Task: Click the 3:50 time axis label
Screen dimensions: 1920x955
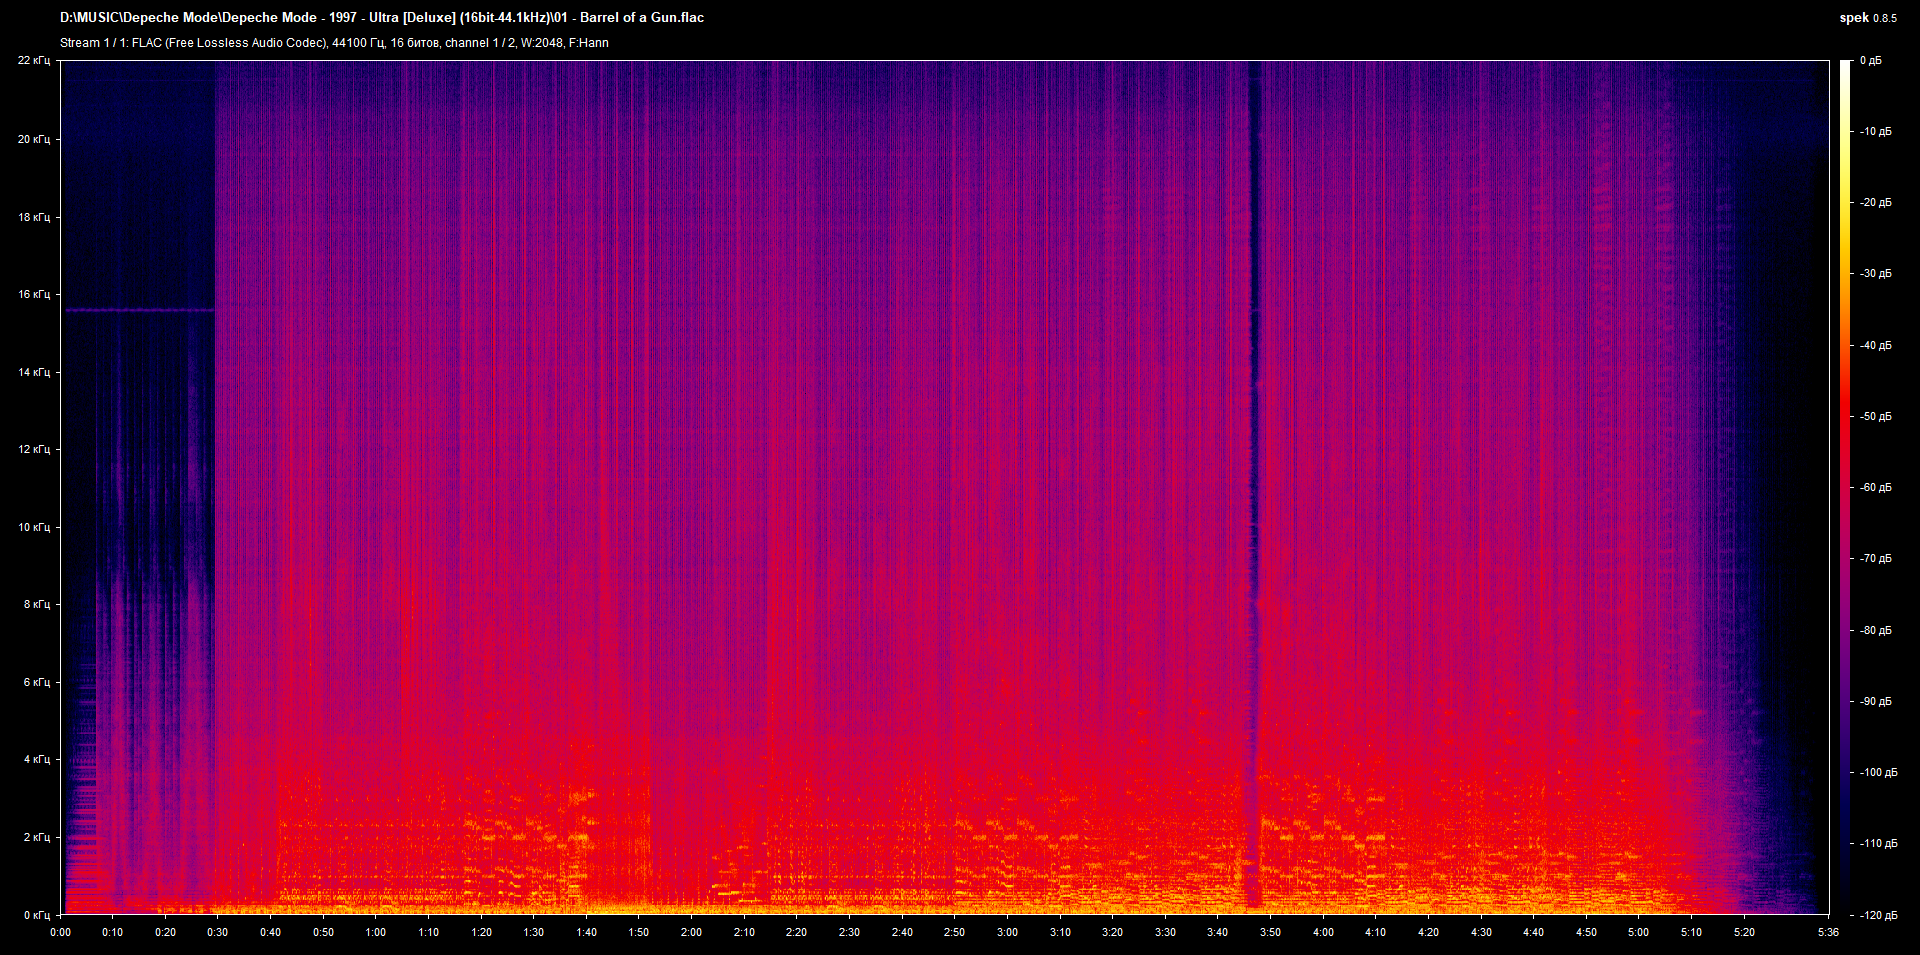Action: (x=1270, y=932)
